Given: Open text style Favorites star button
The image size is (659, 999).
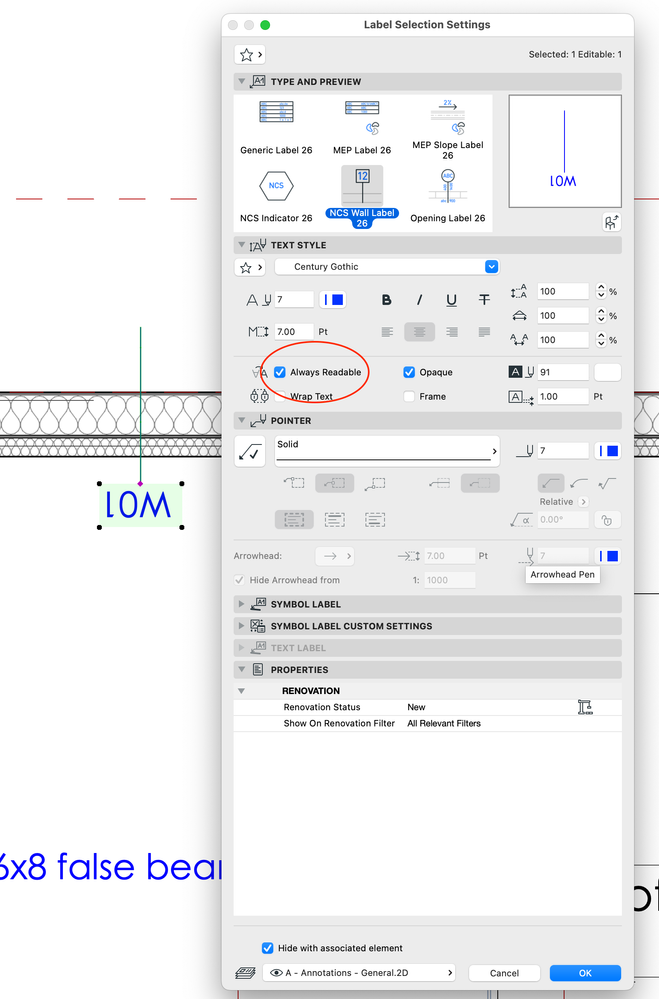Looking at the screenshot, I should 250,267.
